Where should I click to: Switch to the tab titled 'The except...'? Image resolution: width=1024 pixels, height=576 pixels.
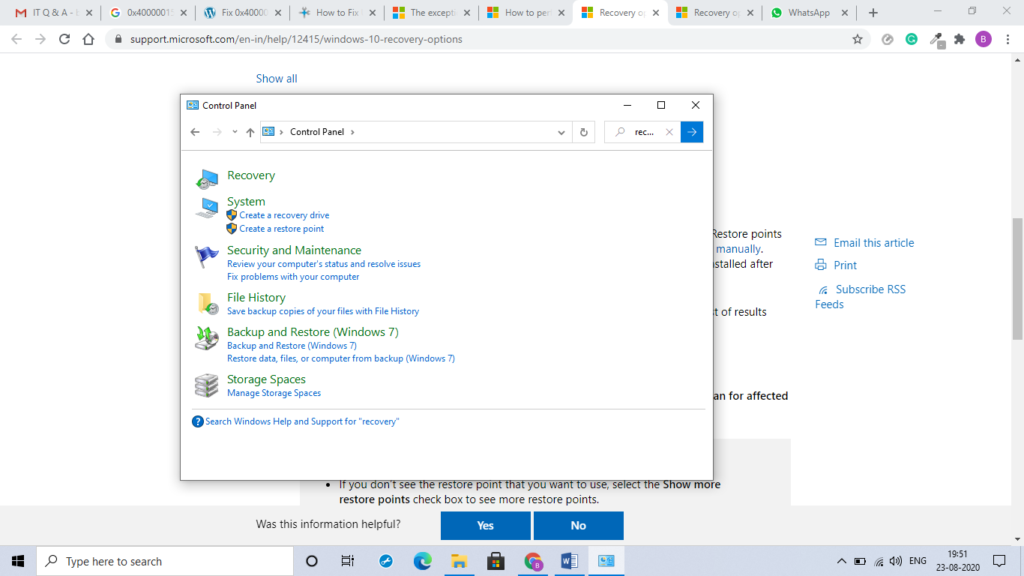(435, 14)
